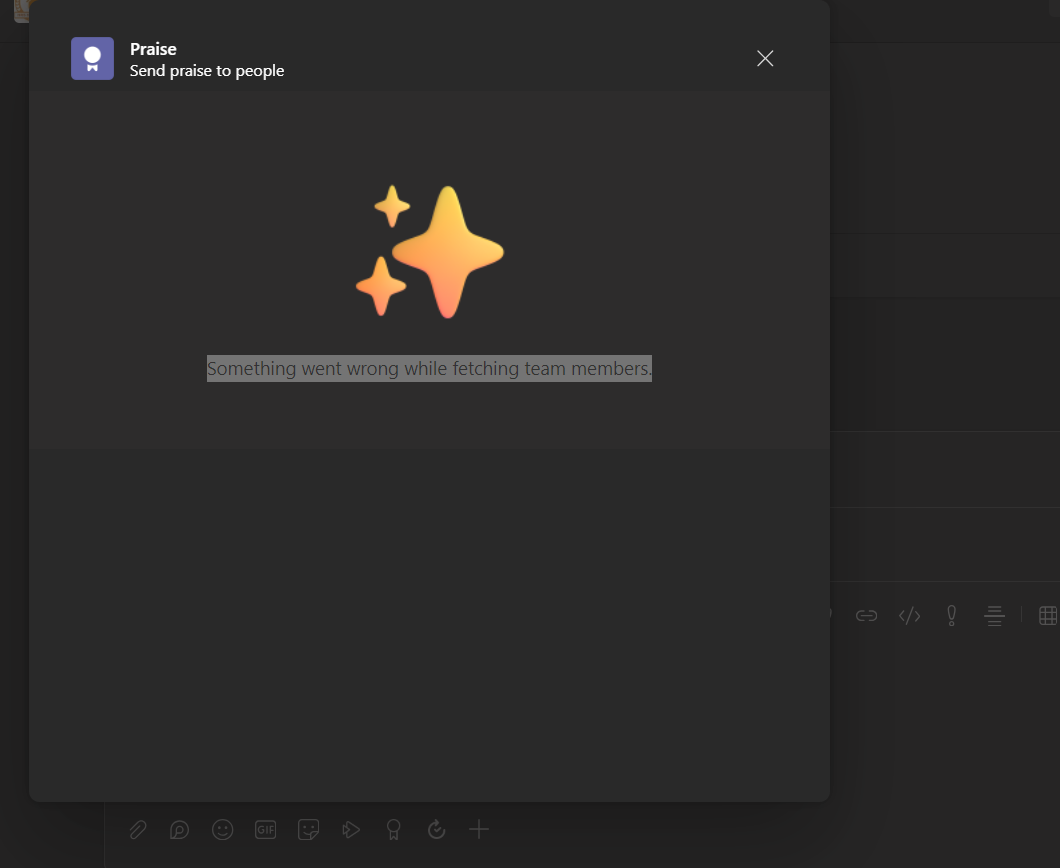This screenshot has height=868, width=1060.
Task: Close the Praise dialog
Action: tap(765, 59)
